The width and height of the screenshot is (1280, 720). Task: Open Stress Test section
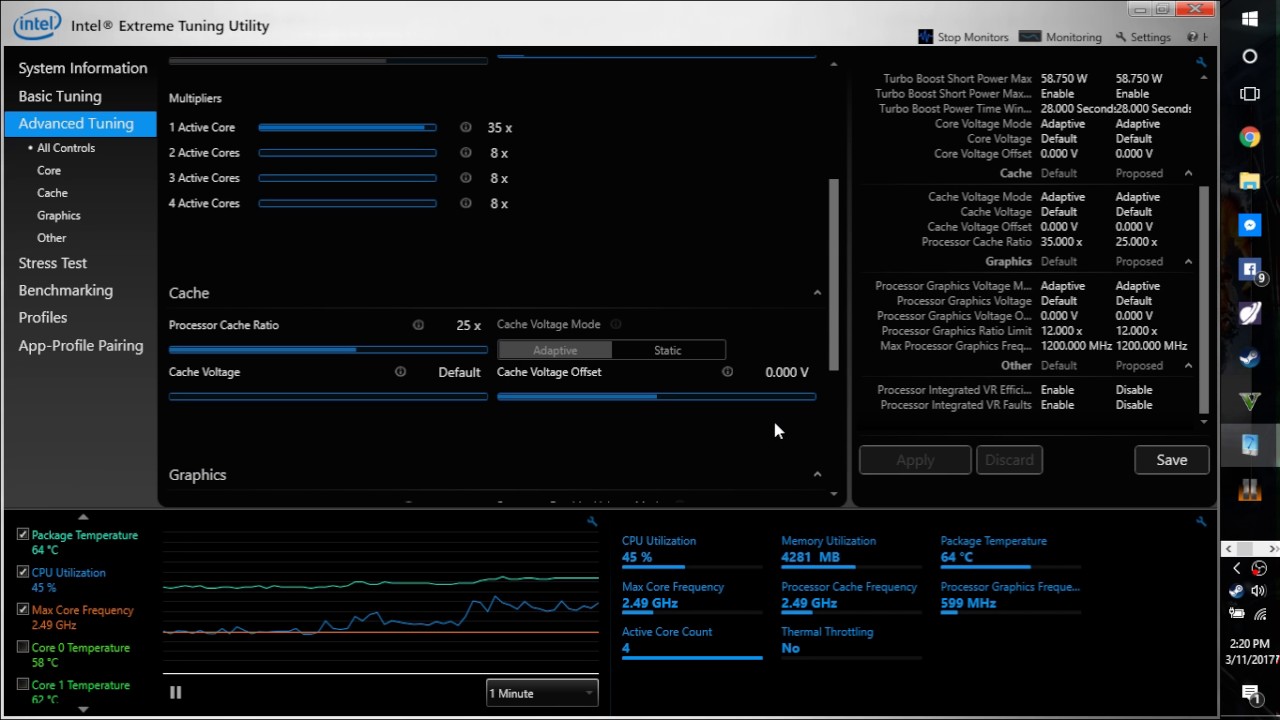[x=53, y=263]
